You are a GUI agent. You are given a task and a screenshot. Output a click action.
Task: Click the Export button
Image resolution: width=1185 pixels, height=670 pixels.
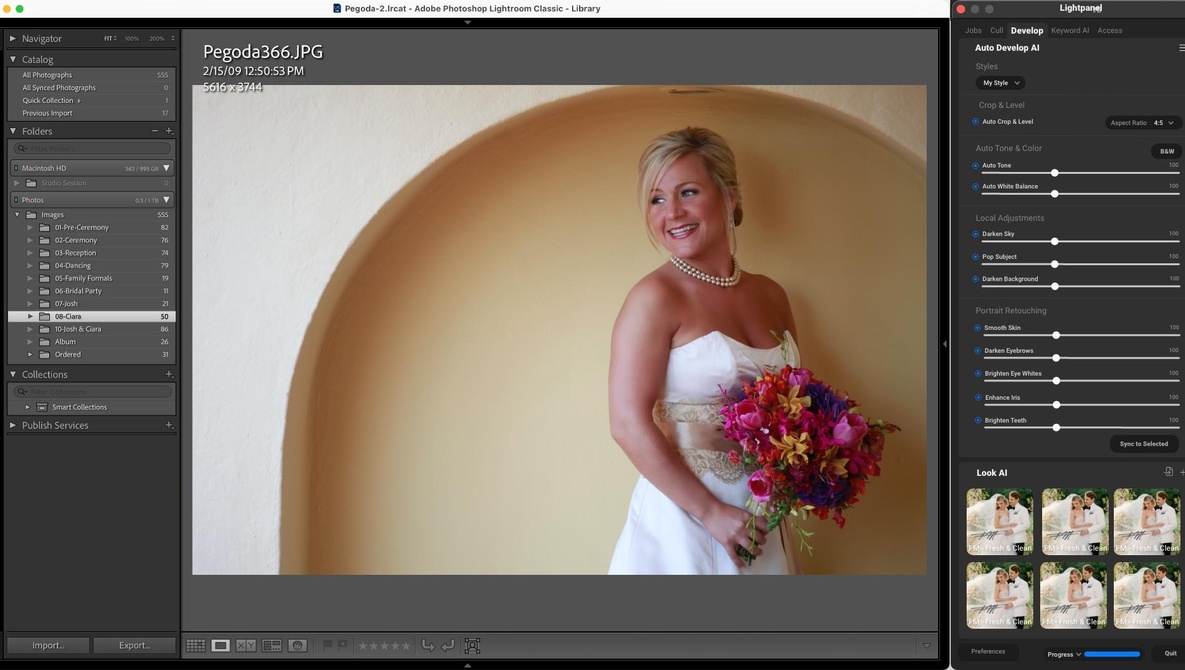click(x=134, y=645)
